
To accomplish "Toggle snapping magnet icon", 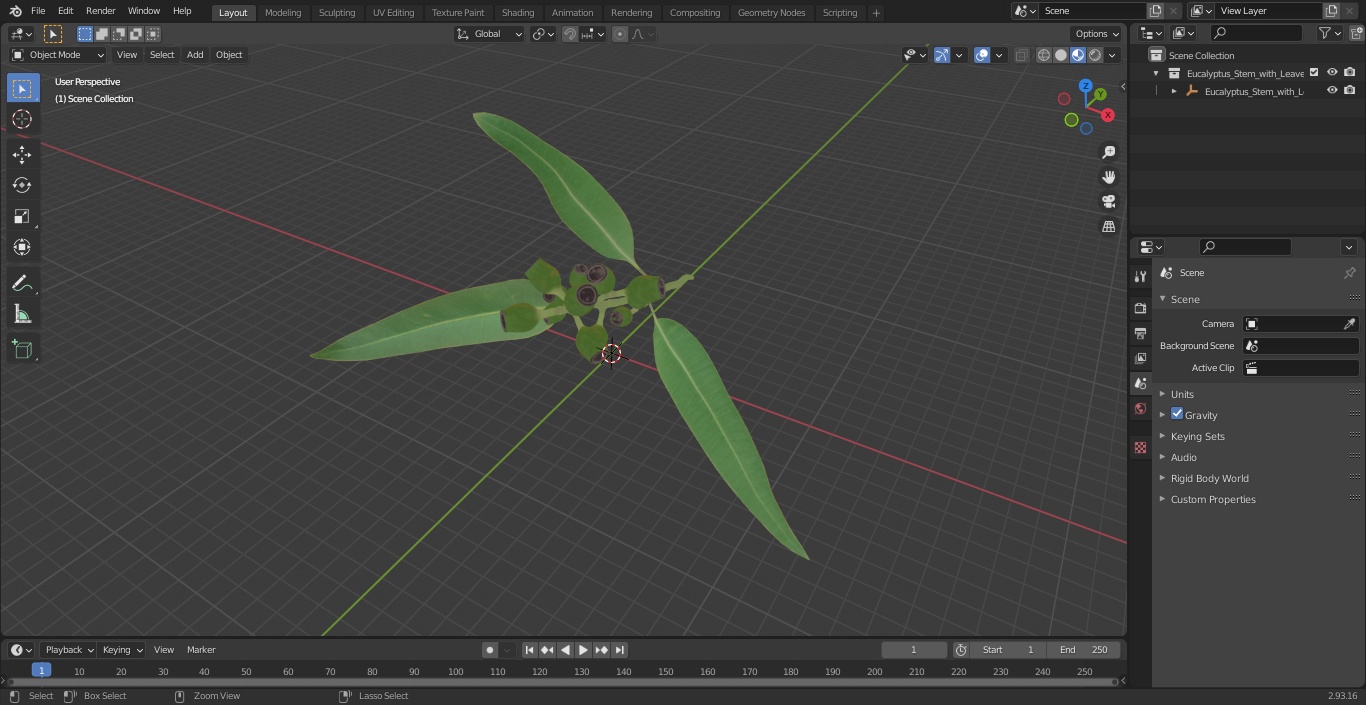I will [570, 34].
